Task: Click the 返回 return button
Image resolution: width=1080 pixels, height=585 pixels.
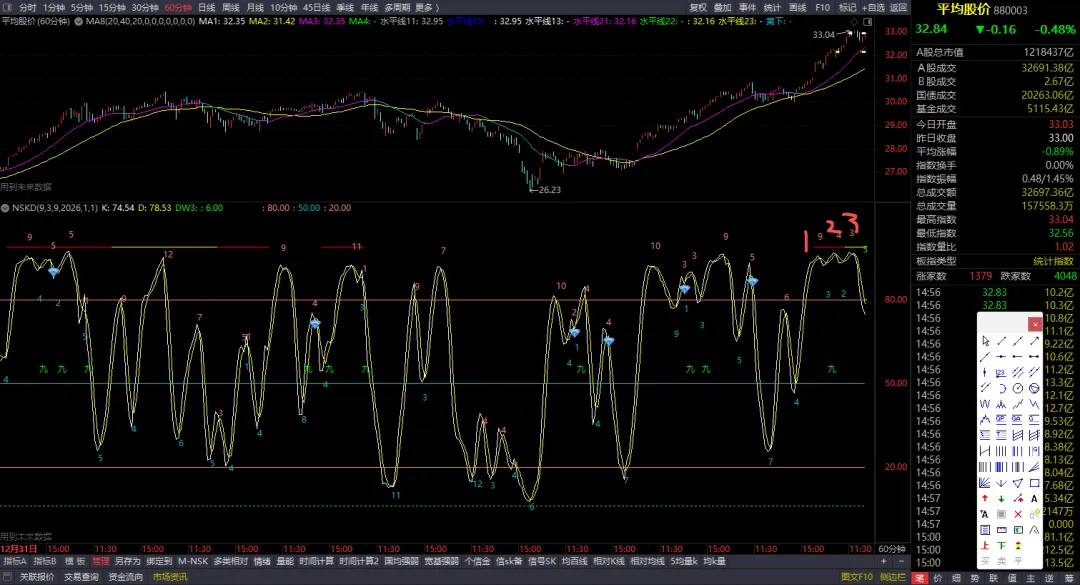Action: (x=898, y=8)
